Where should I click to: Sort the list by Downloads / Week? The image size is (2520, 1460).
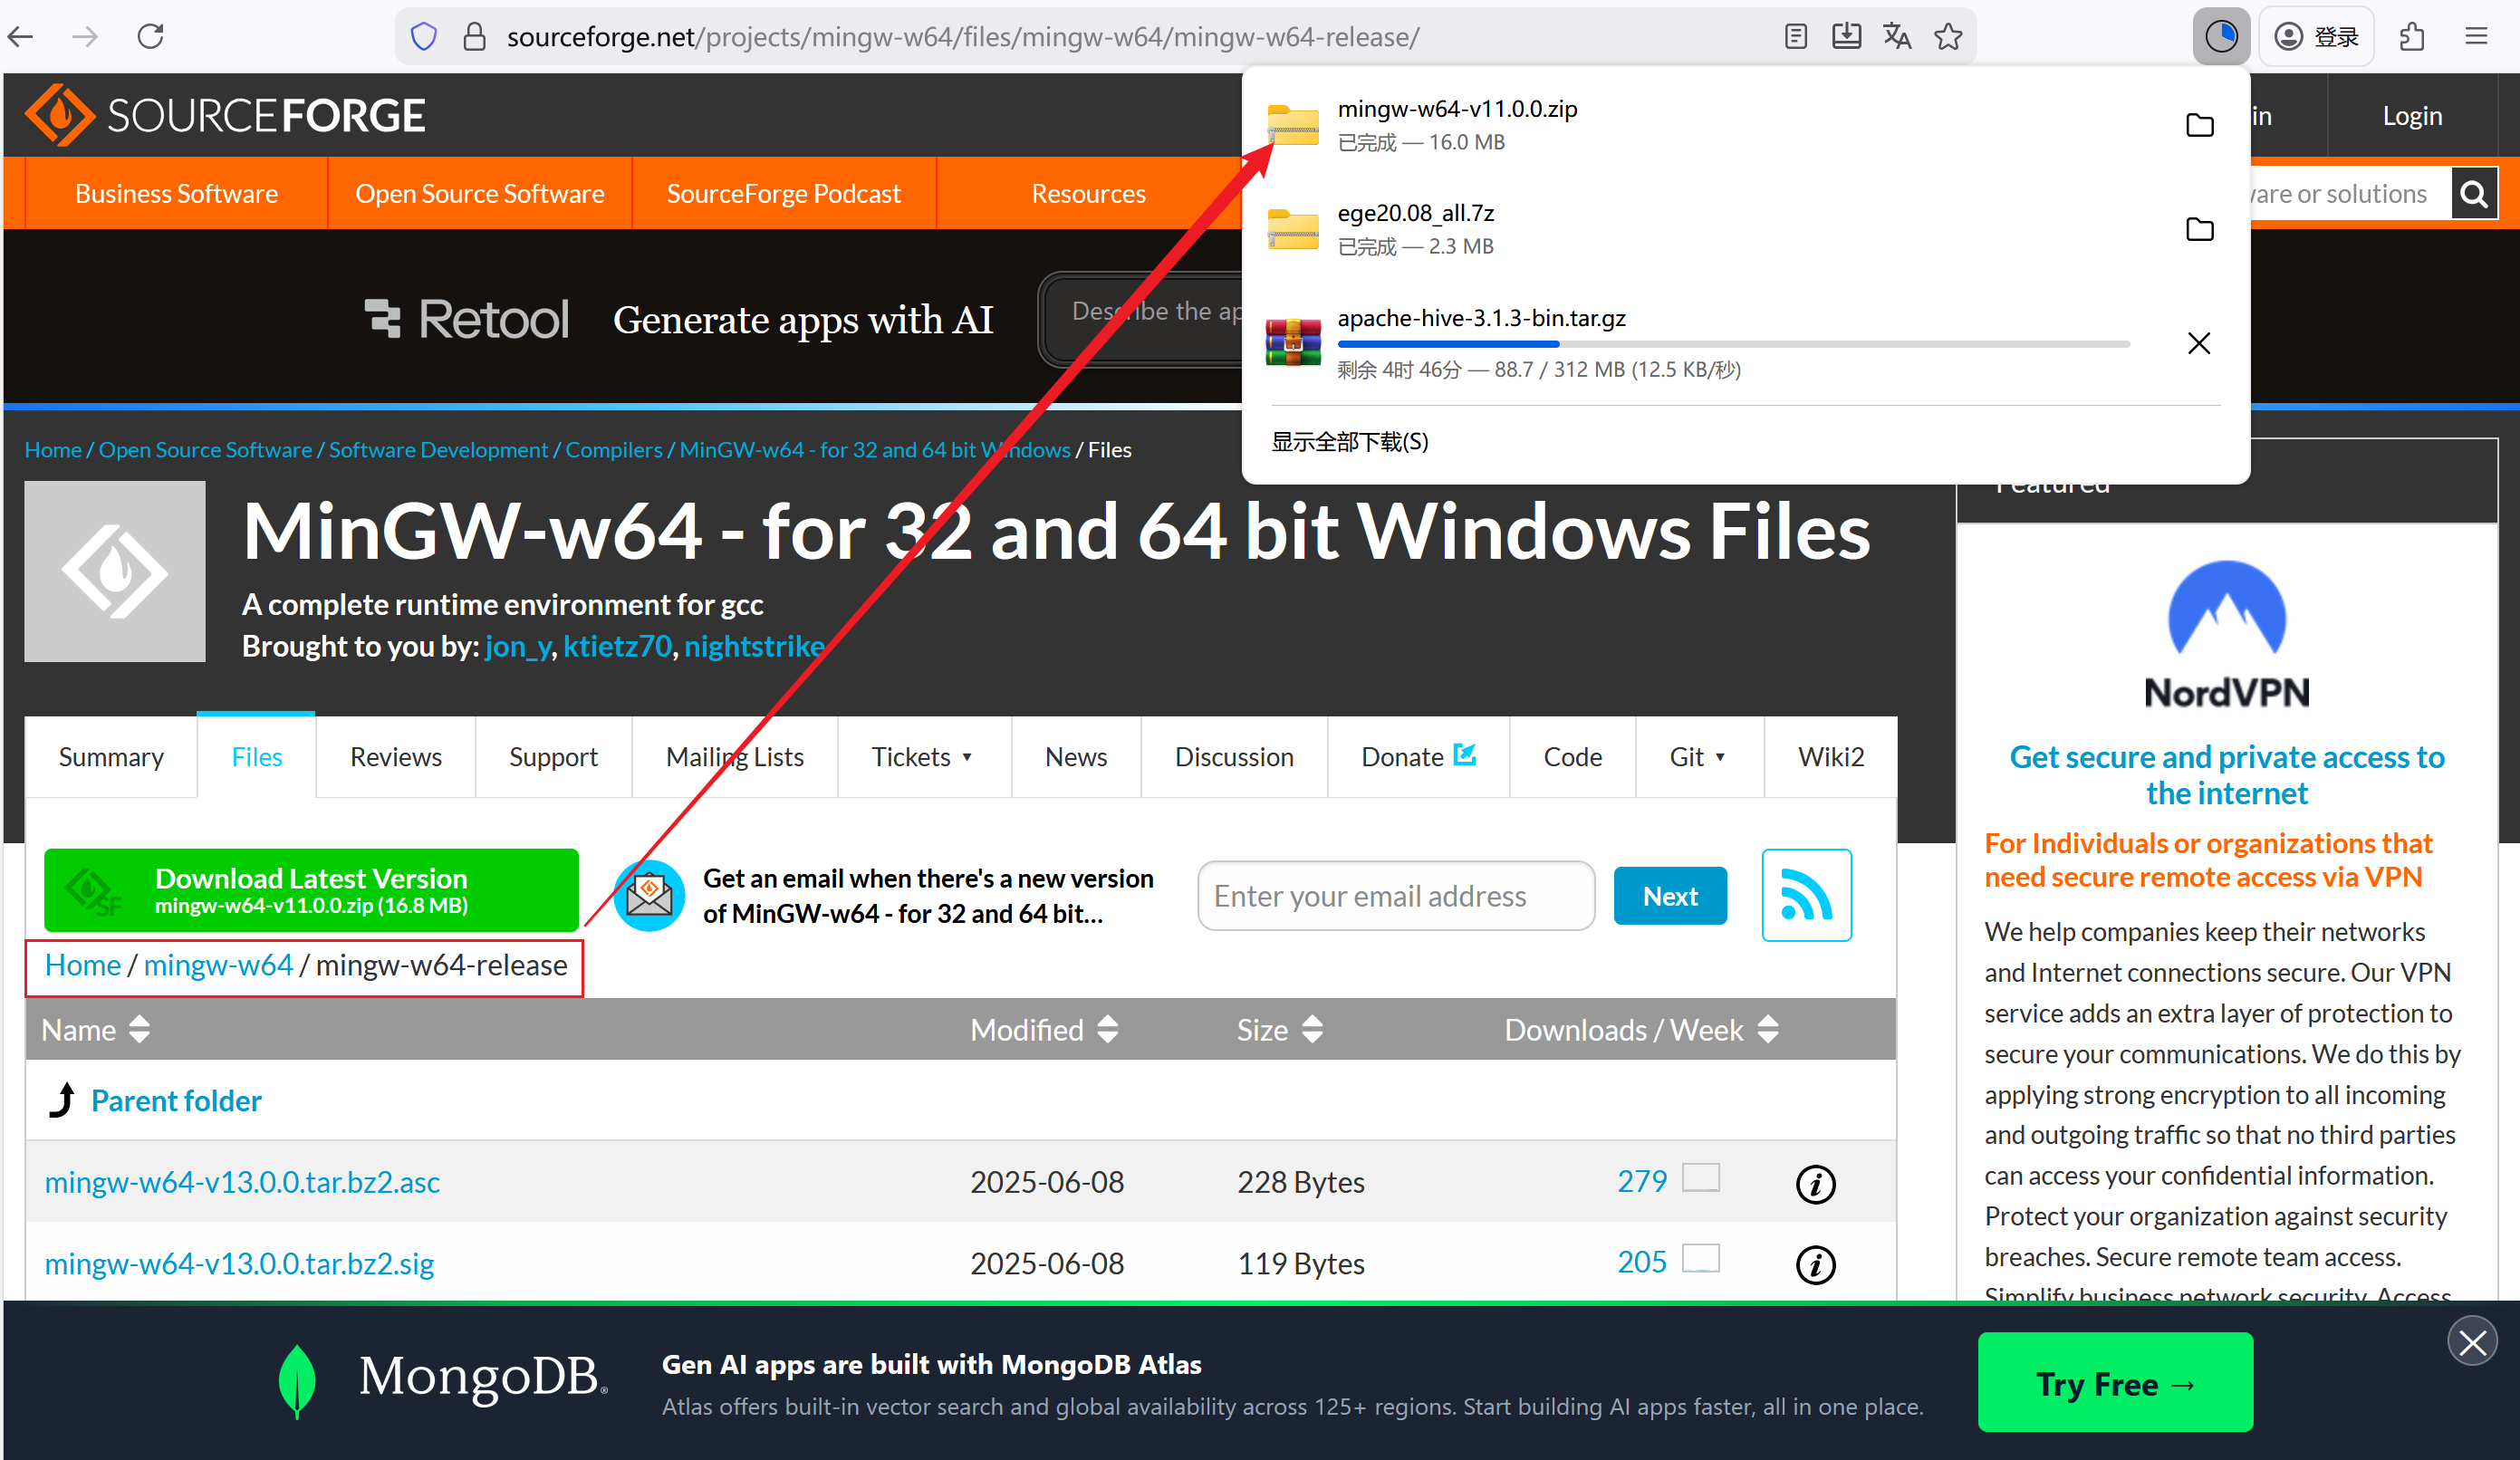point(1640,1029)
